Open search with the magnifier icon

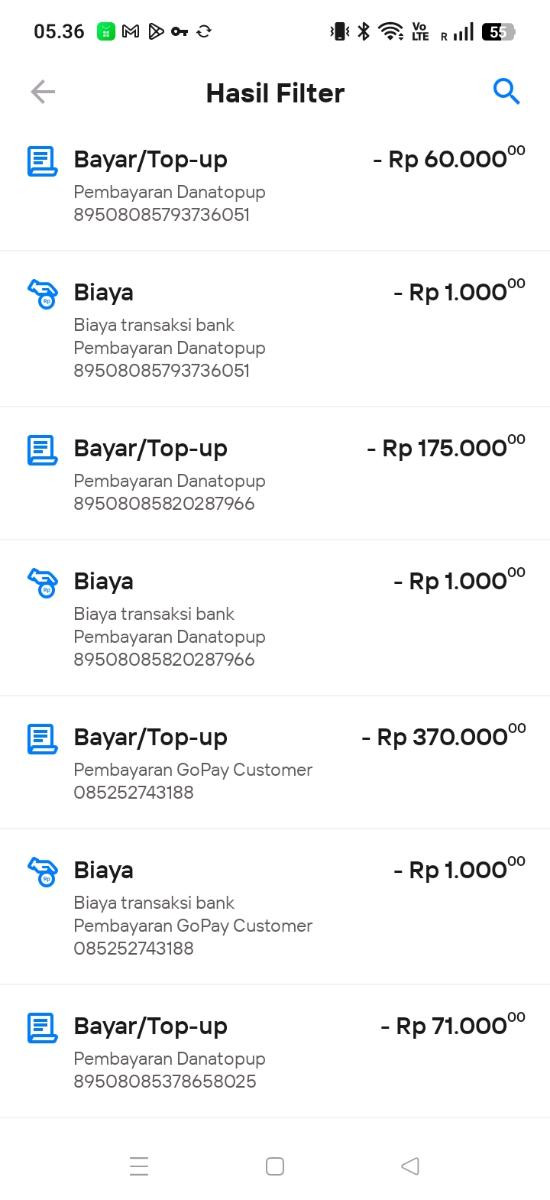click(507, 92)
